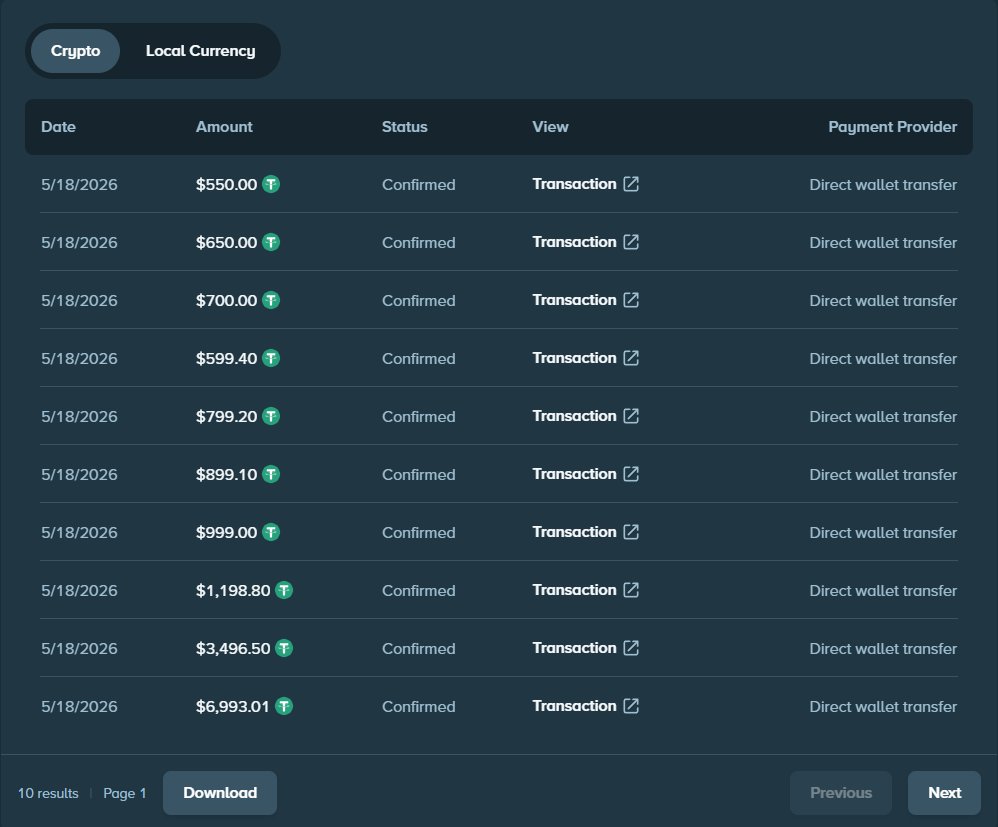Open the Transaction link for $899.10

click(574, 474)
